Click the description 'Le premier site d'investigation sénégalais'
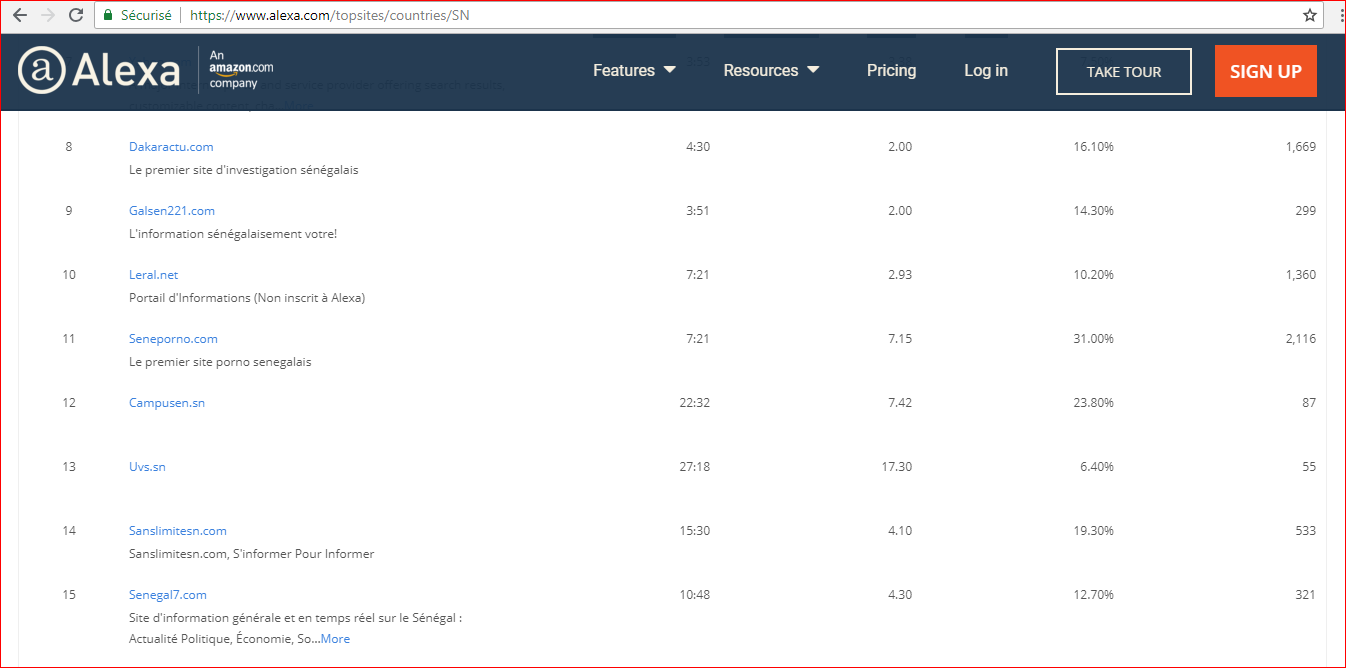The width and height of the screenshot is (1346, 668). click(x=244, y=170)
